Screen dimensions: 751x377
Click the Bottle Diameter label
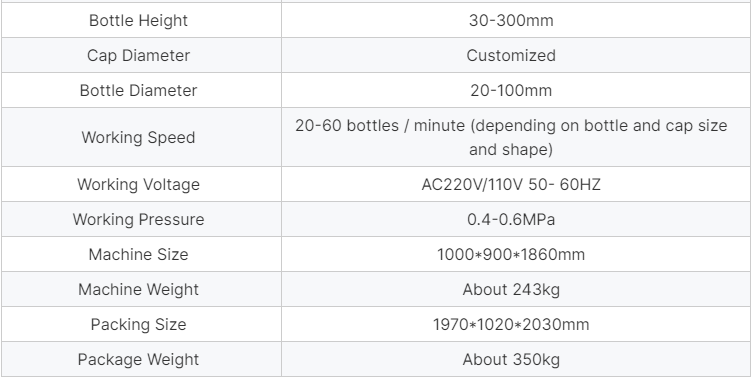(x=138, y=91)
